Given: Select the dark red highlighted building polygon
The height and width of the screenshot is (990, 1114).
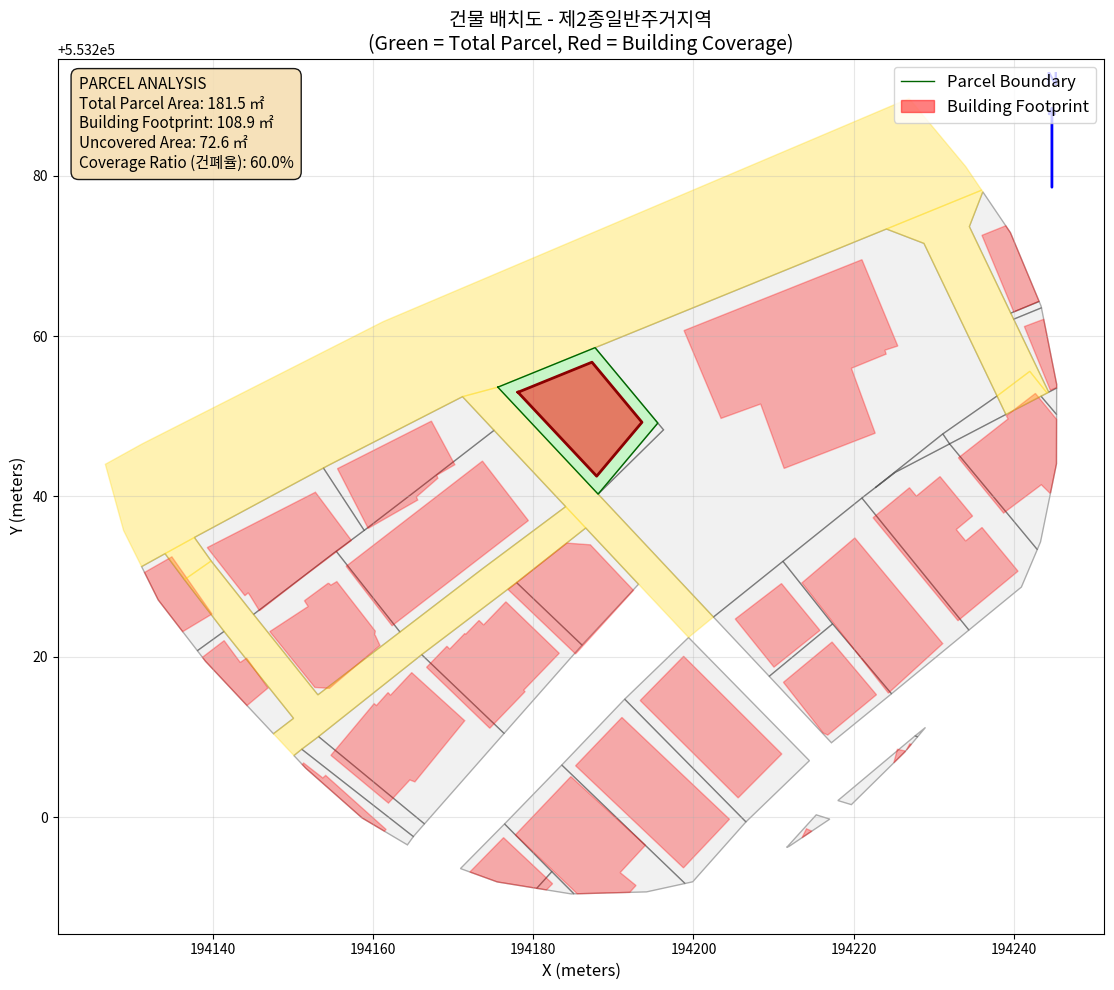Looking at the screenshot, I should (x=581, y=417).
